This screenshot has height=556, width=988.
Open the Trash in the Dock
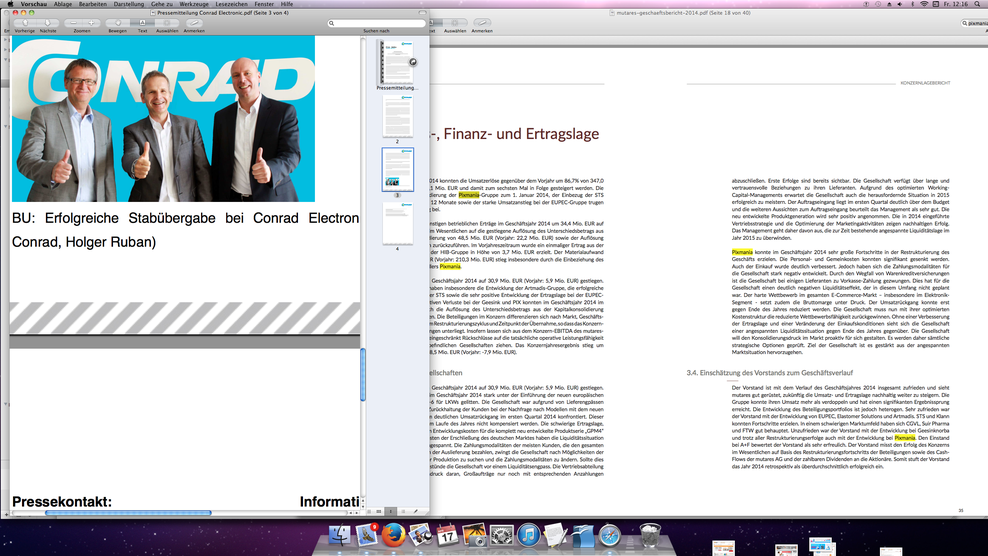[650, 535]
